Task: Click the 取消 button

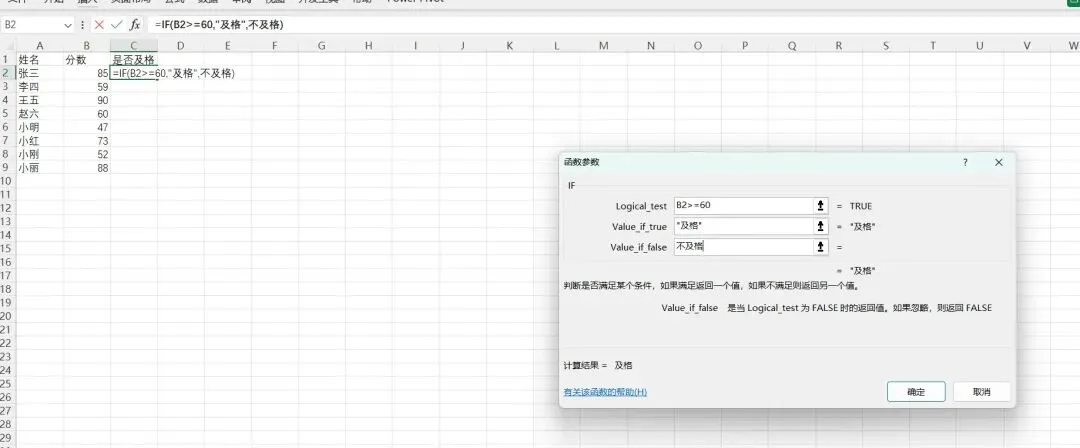Action: click(982, 392)
